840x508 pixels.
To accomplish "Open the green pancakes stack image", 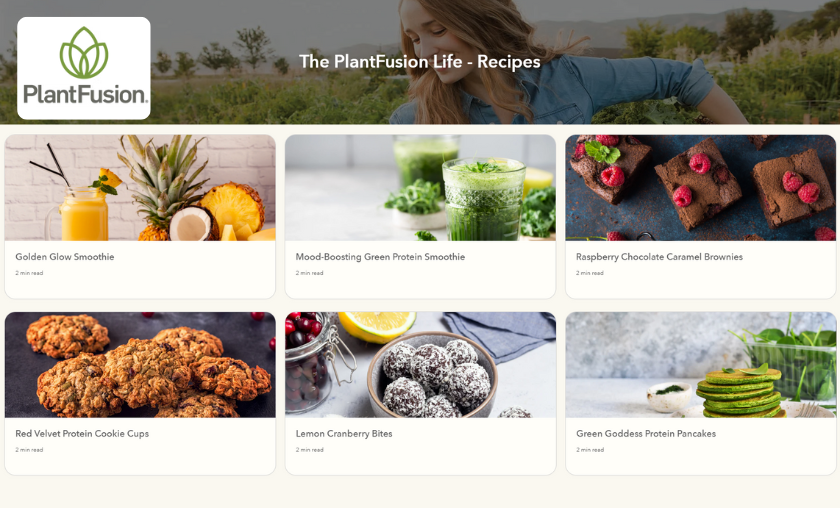I will 701,365.
